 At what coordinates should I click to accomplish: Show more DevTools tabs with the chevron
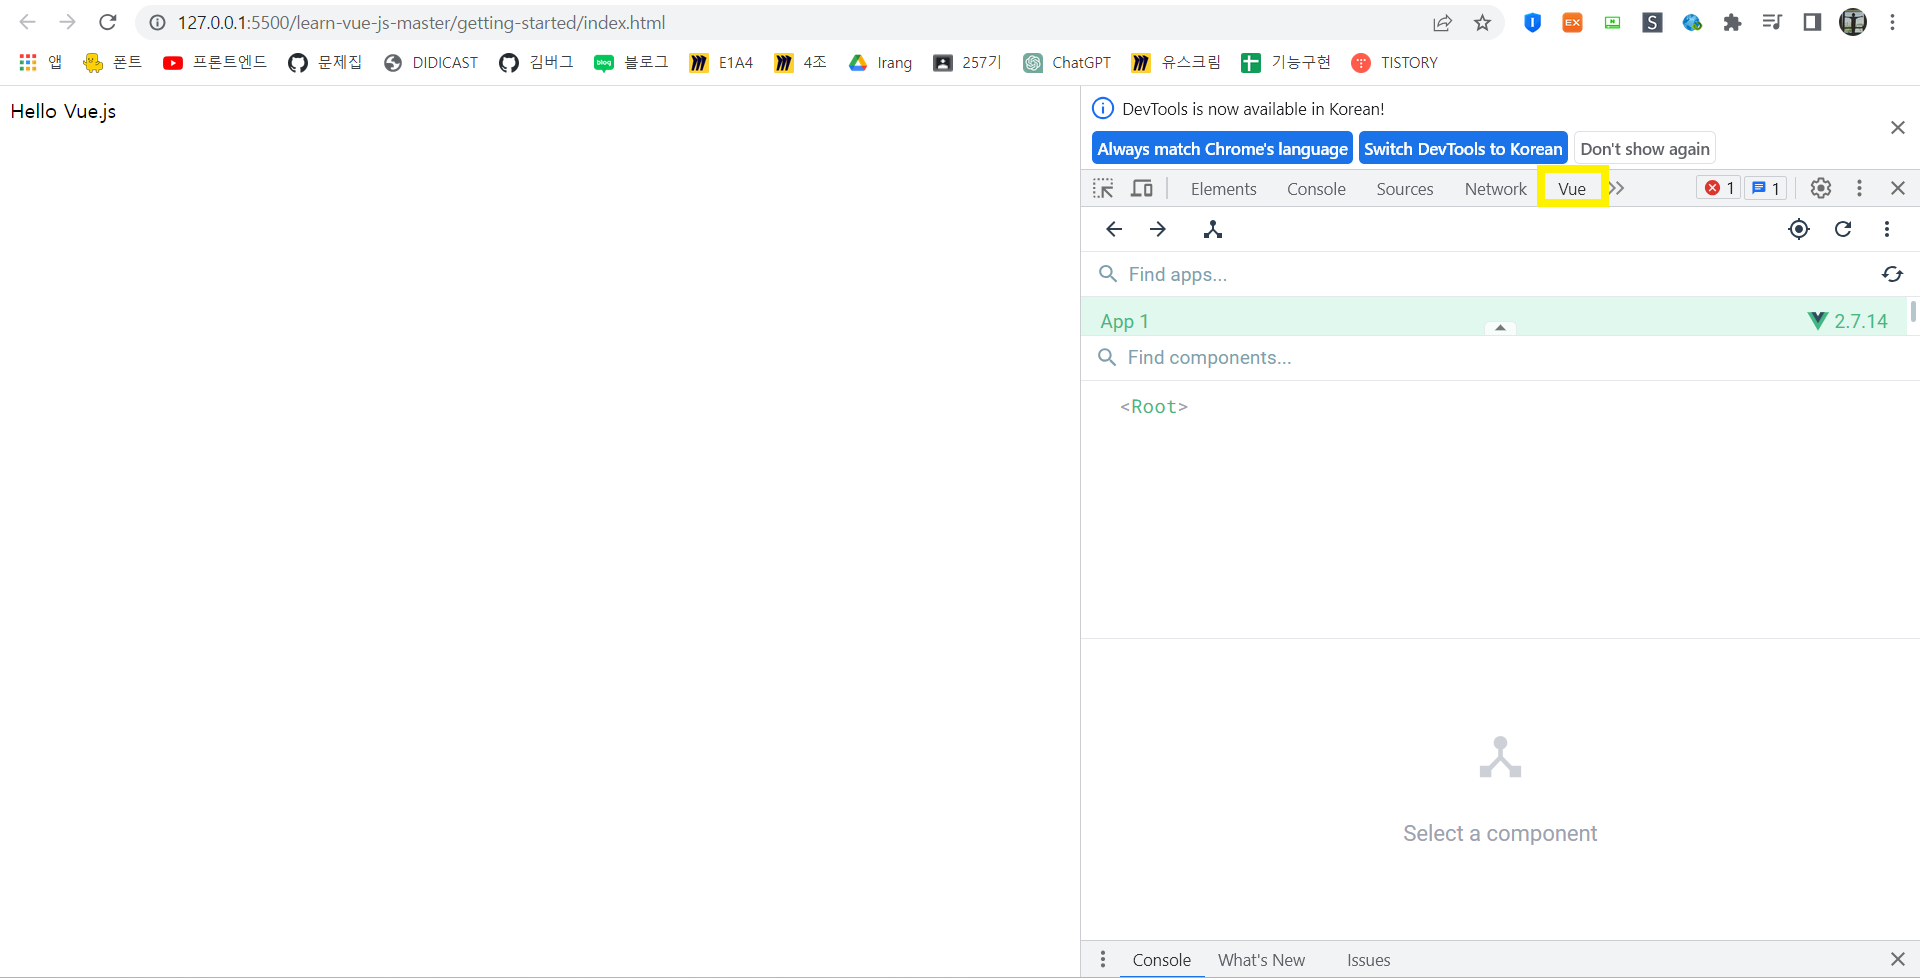(x=1617, y=188)
